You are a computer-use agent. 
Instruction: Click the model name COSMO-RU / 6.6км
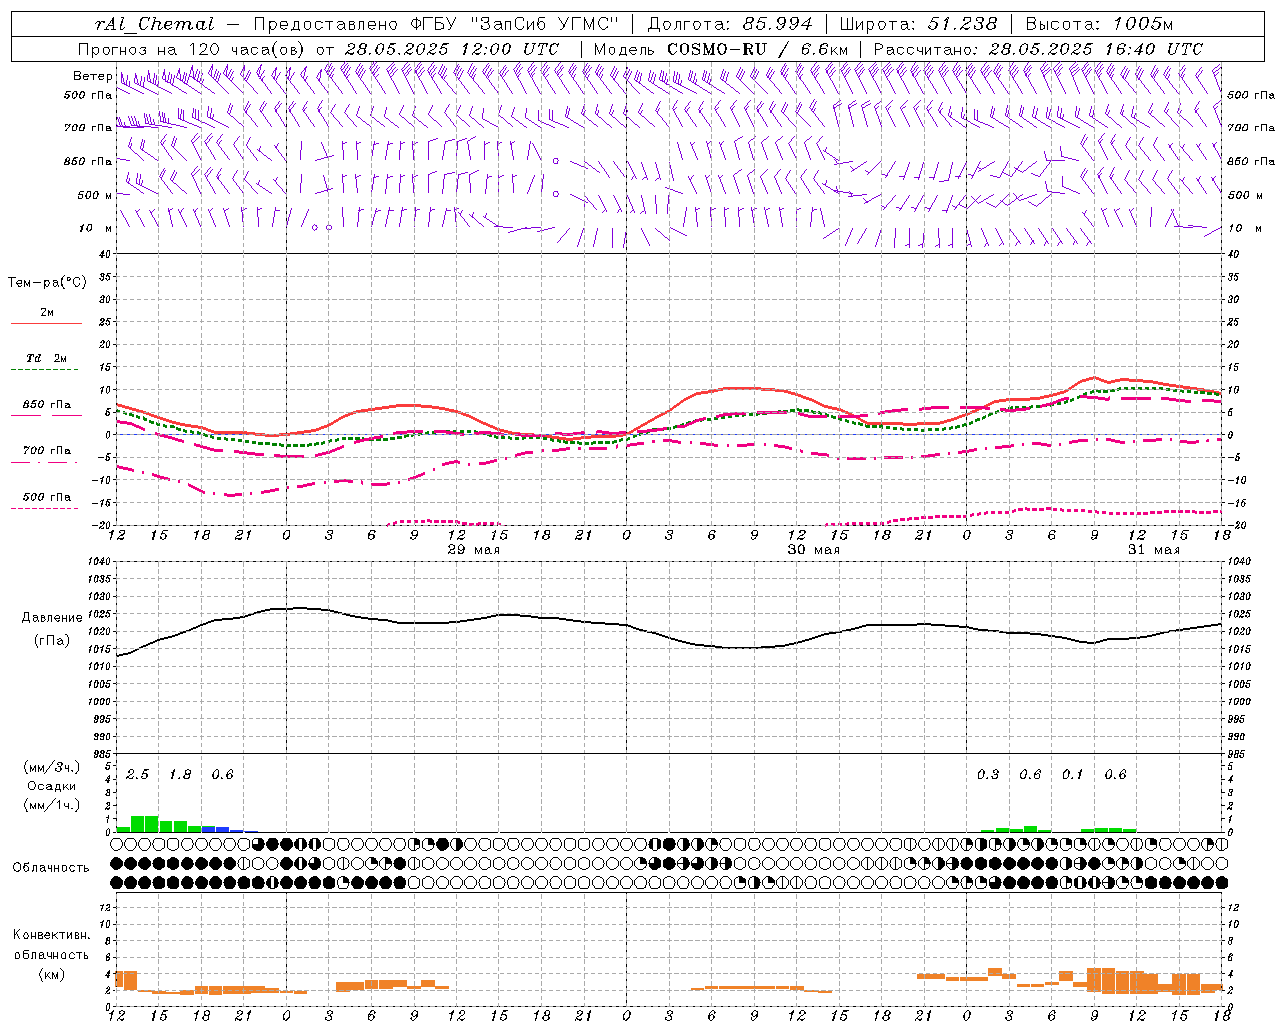click(757, 49)
